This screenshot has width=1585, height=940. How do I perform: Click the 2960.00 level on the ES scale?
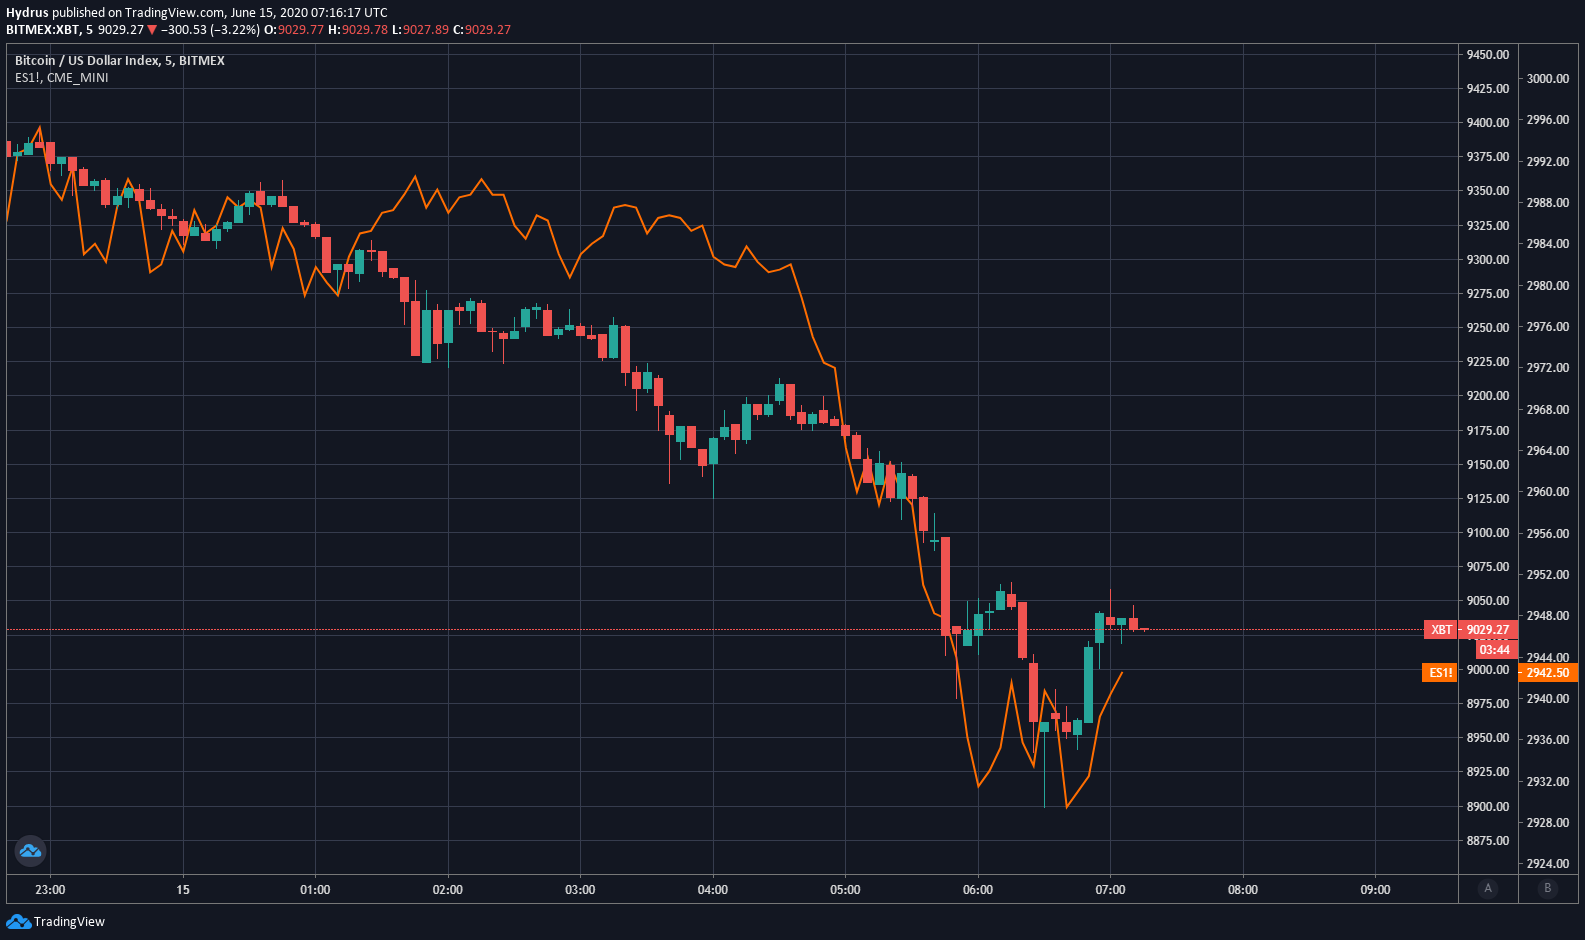(1548, 492)
